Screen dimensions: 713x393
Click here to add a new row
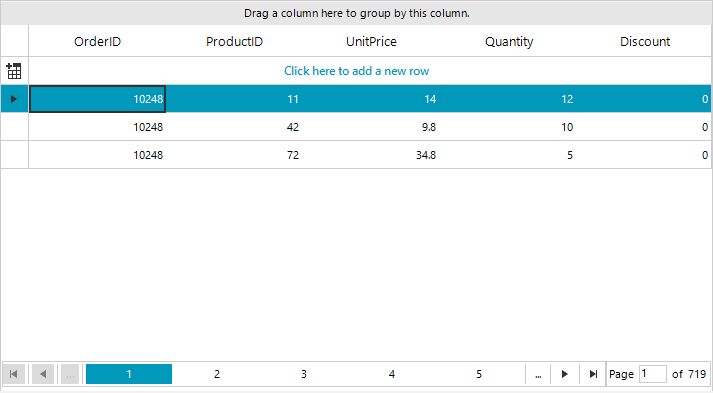point(356,71)
